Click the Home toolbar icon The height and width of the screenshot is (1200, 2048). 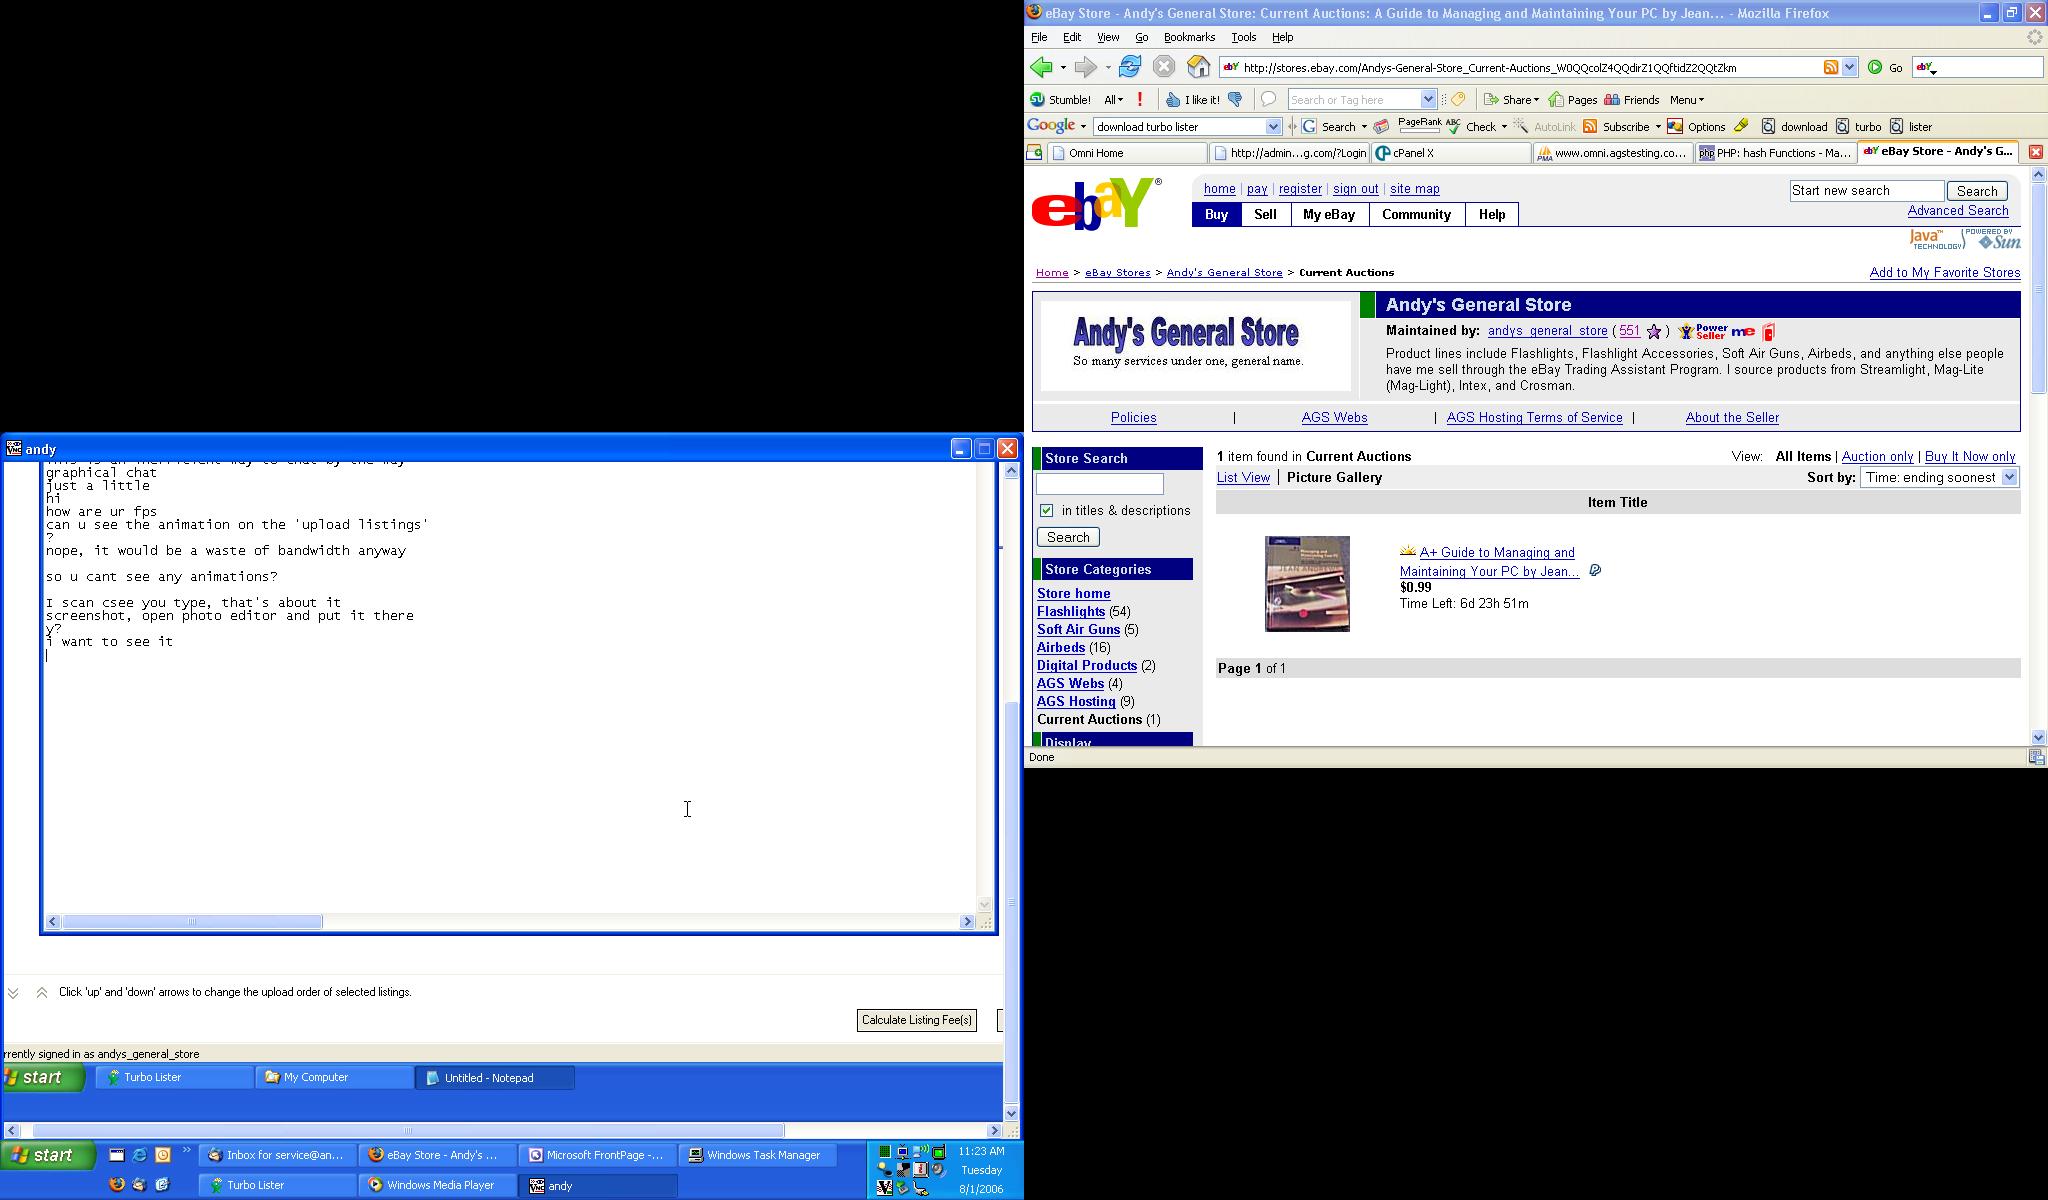click(x=1198, y=67)
